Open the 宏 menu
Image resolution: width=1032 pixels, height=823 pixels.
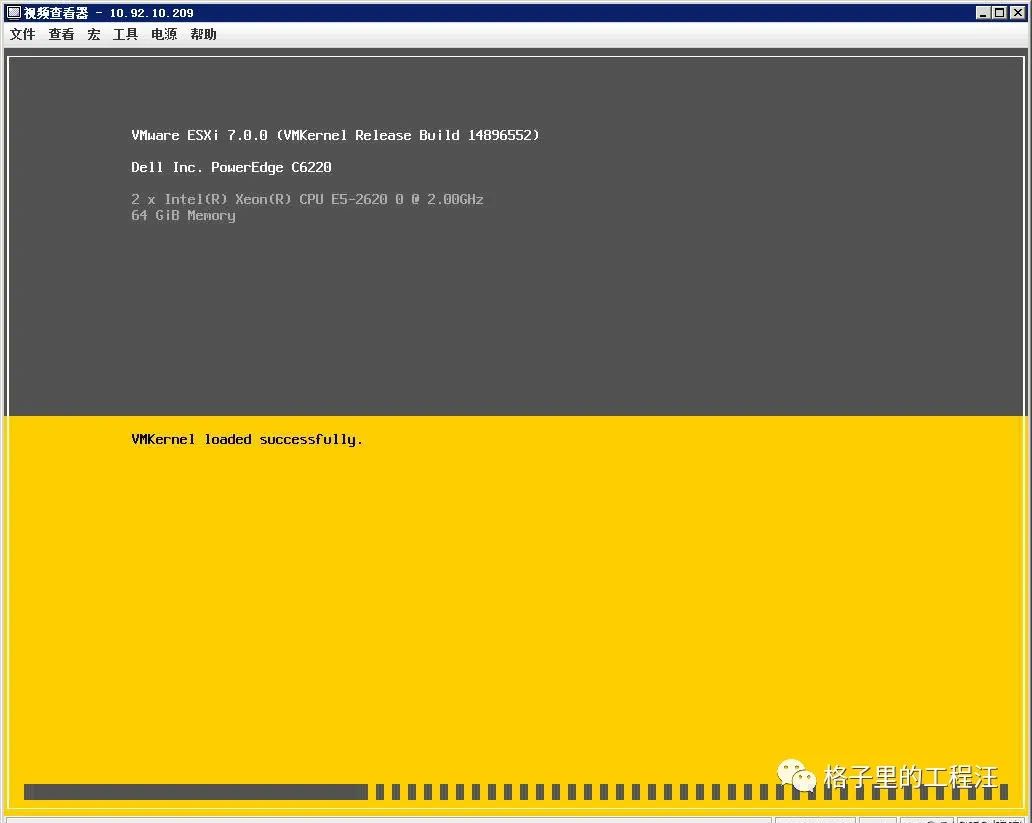pyautogui.click(x=93, y=34)
